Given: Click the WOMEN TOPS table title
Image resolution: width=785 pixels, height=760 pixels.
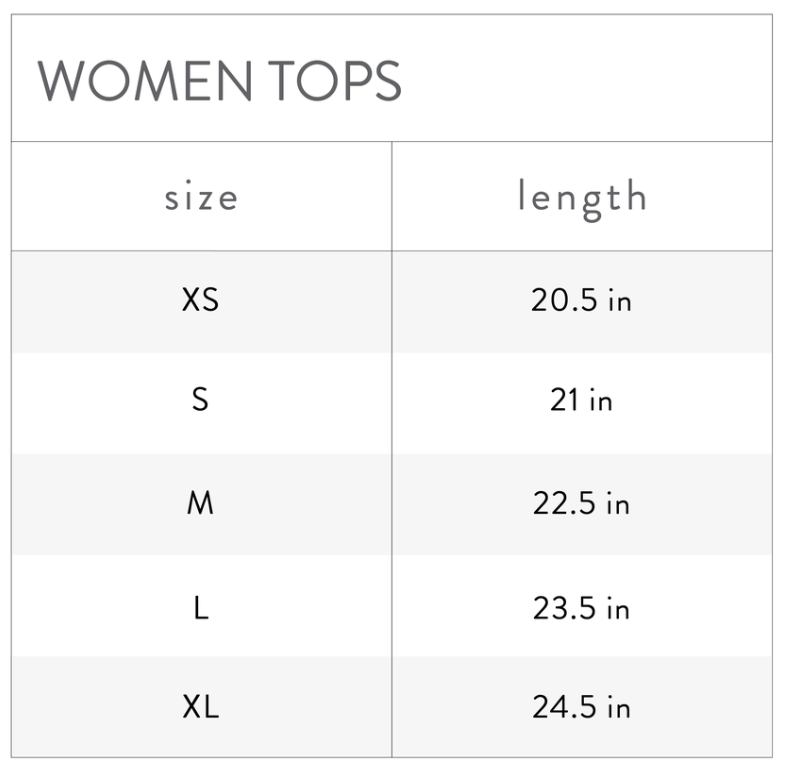Looking at the screenshot, I should 219,80.
